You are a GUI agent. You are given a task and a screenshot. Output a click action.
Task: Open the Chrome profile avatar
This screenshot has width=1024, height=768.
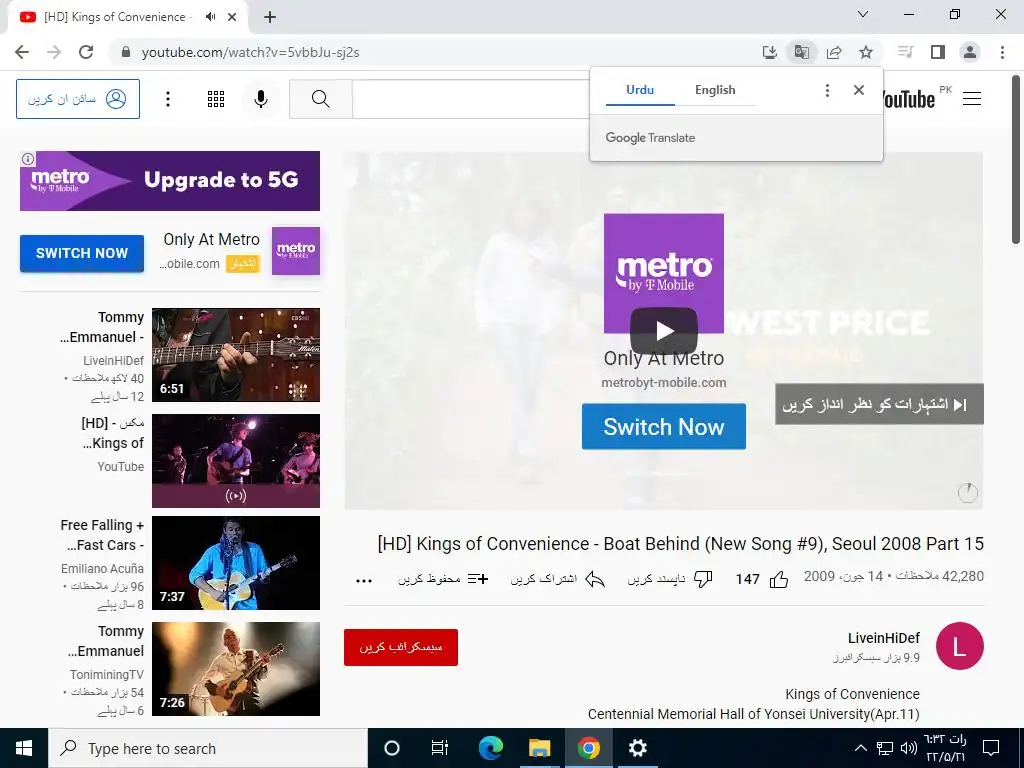[x=970, y=52]
